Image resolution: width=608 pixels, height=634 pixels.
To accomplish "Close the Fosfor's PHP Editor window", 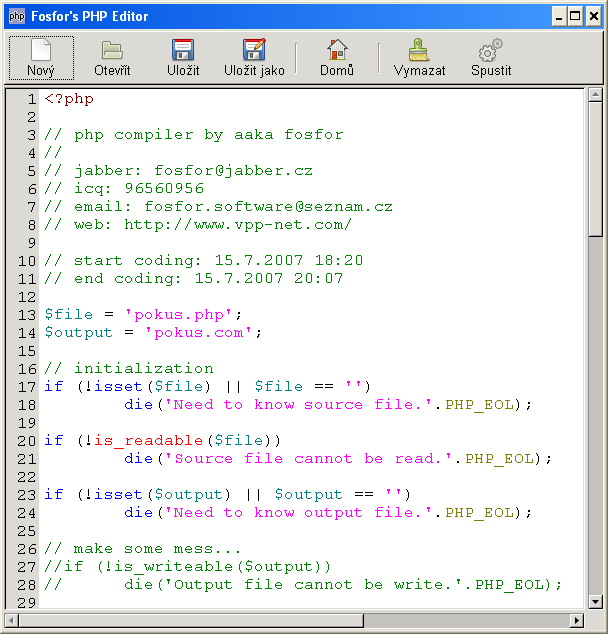I will coord(593,17).
